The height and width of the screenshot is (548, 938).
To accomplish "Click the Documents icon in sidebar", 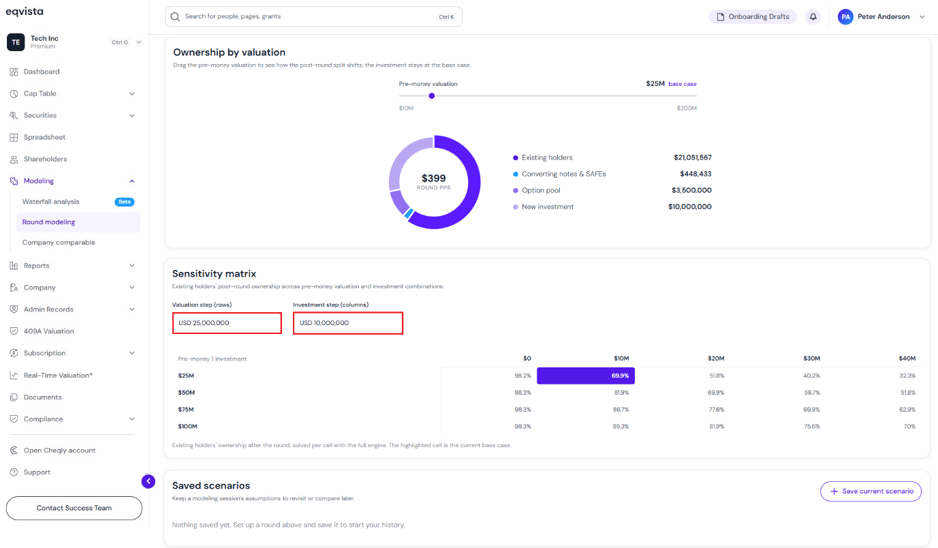I will [14, 397].
